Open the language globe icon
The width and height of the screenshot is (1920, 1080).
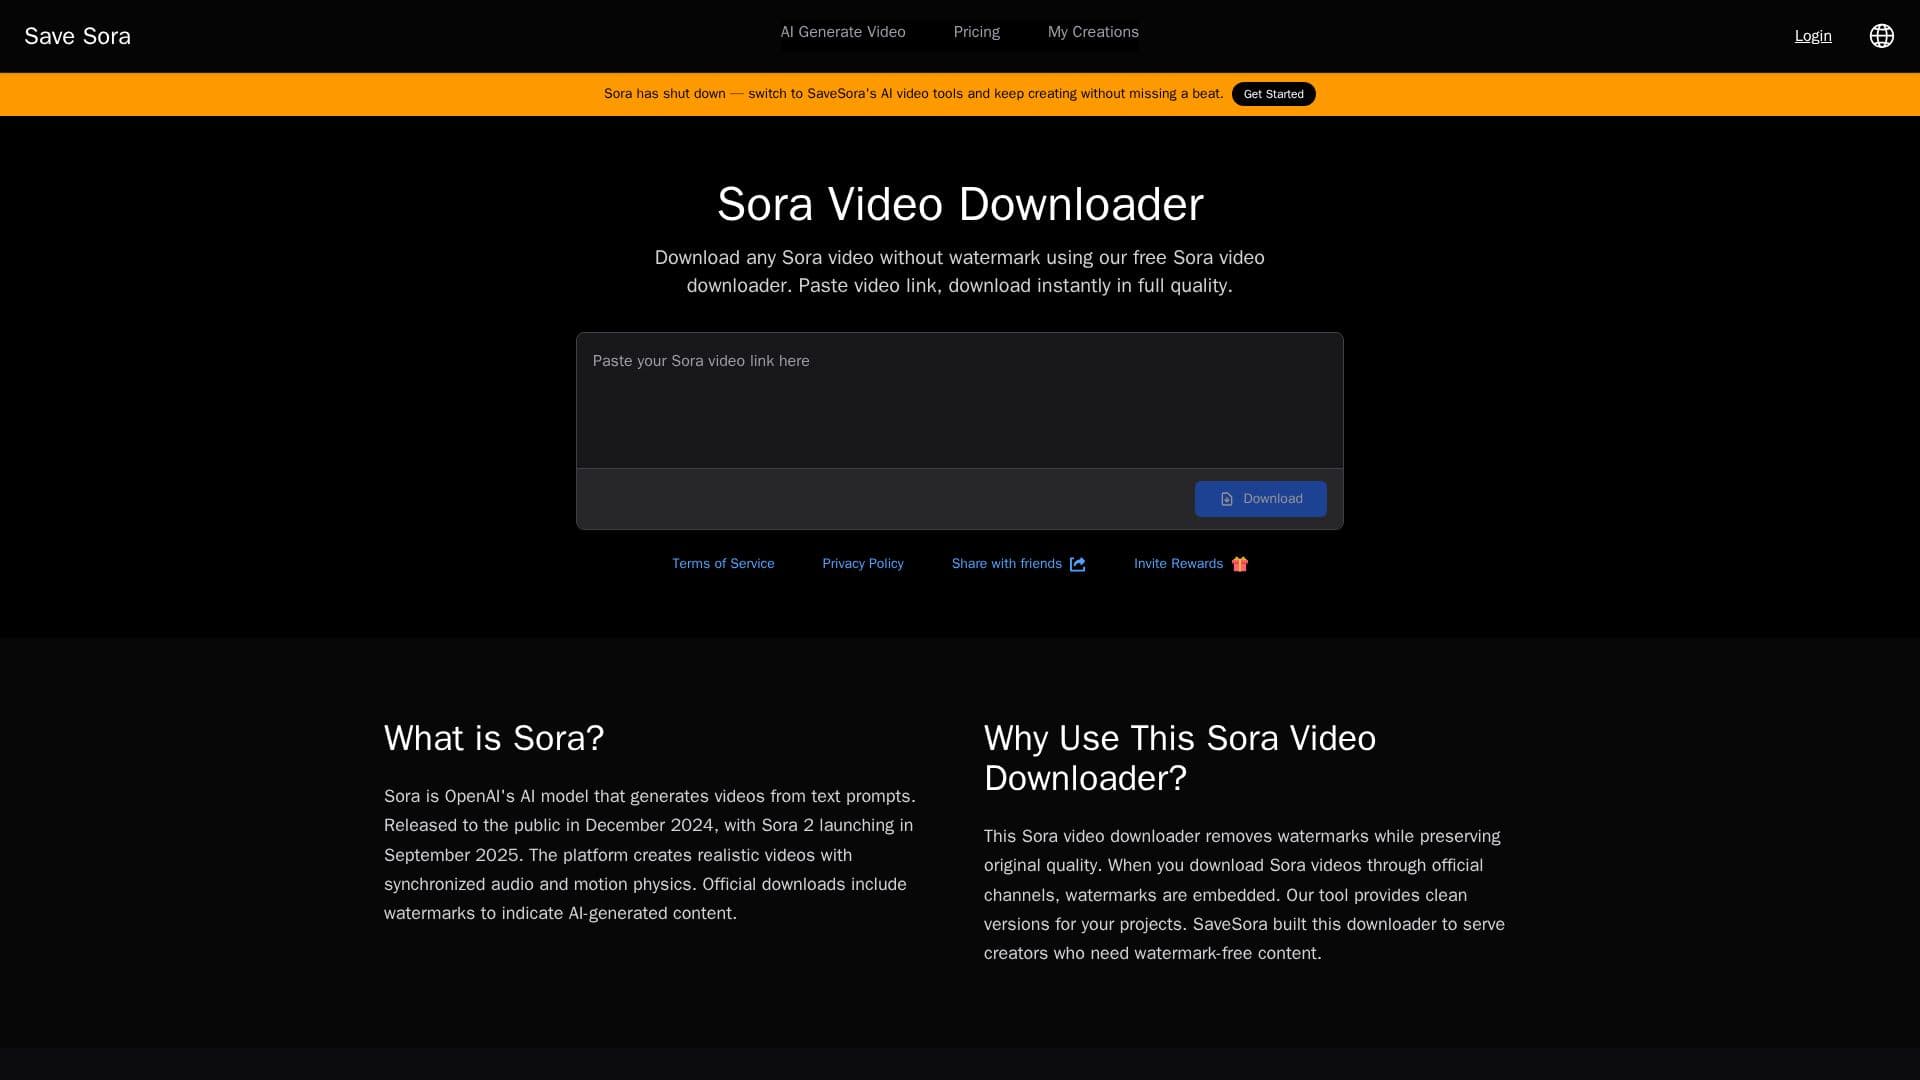click(x=1881, y=36)
